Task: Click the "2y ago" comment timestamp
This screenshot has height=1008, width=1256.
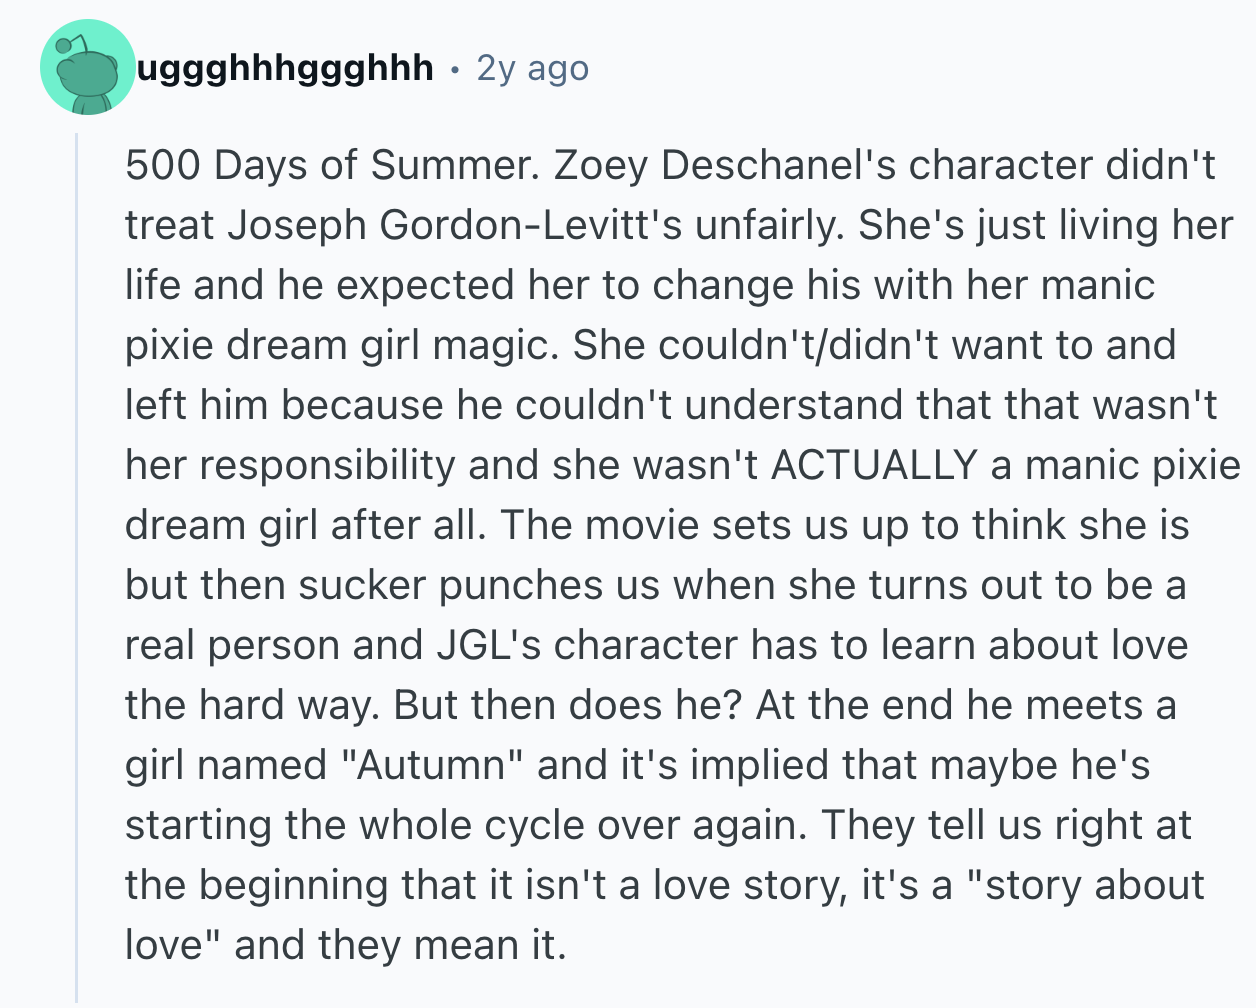Action: pos(532,68)
